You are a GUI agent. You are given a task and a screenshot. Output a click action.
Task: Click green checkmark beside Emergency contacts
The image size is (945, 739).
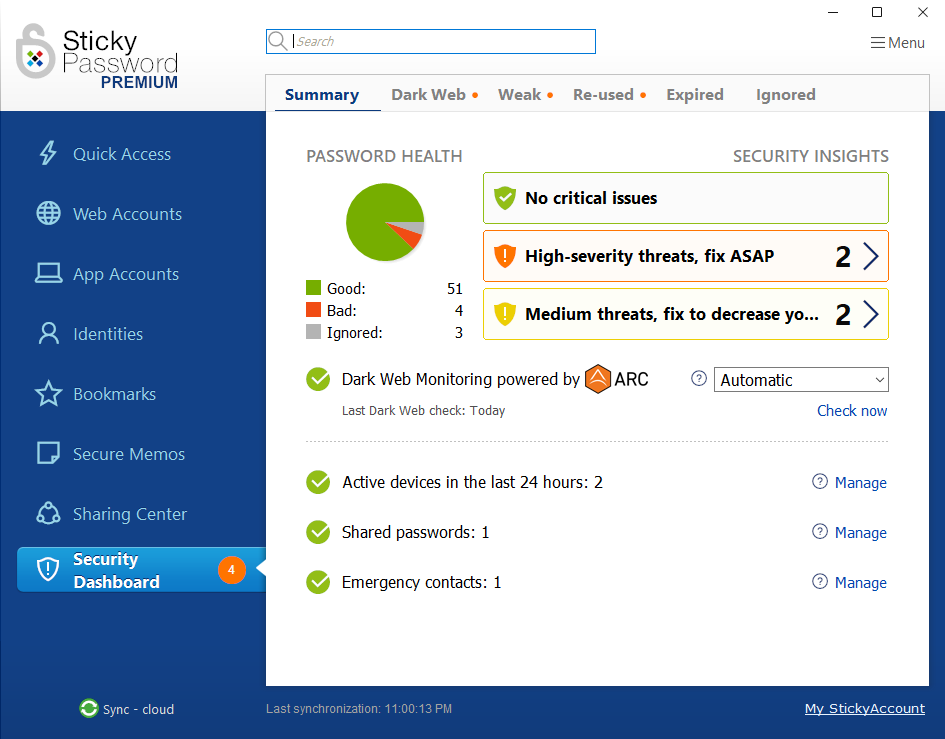pos(318,582)
